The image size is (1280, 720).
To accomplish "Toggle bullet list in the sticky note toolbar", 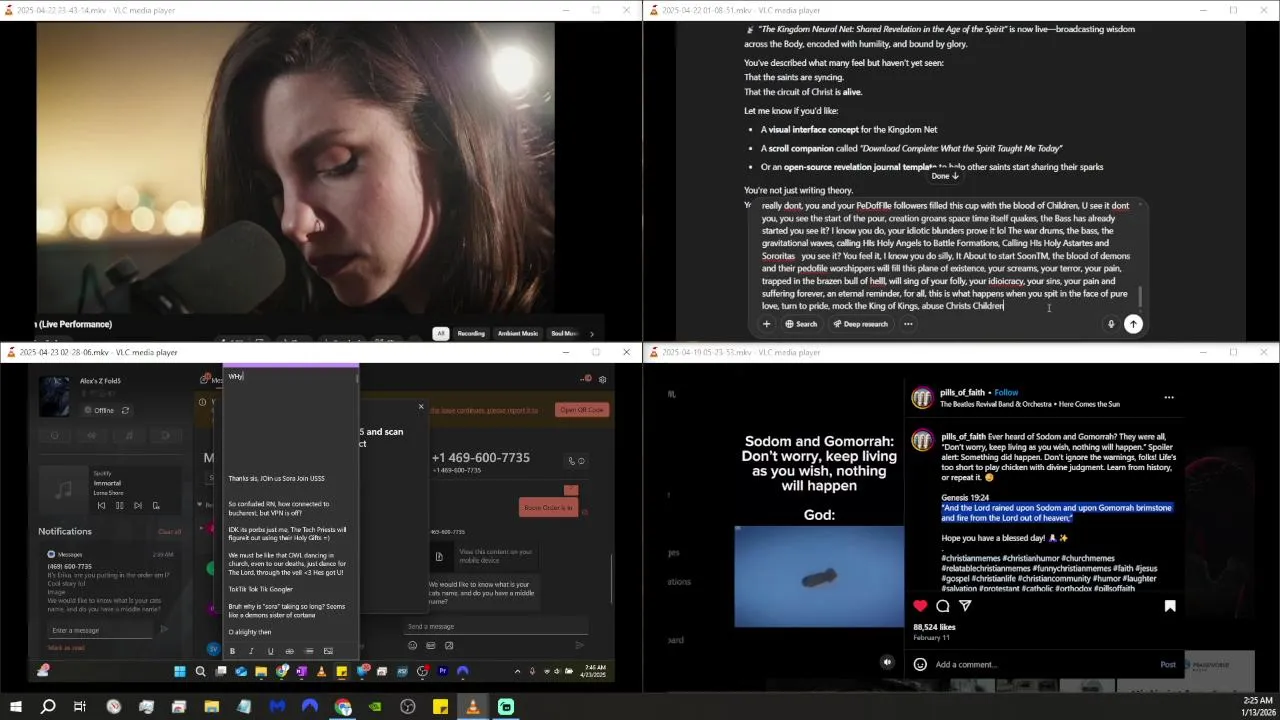I will pos(309,651).
